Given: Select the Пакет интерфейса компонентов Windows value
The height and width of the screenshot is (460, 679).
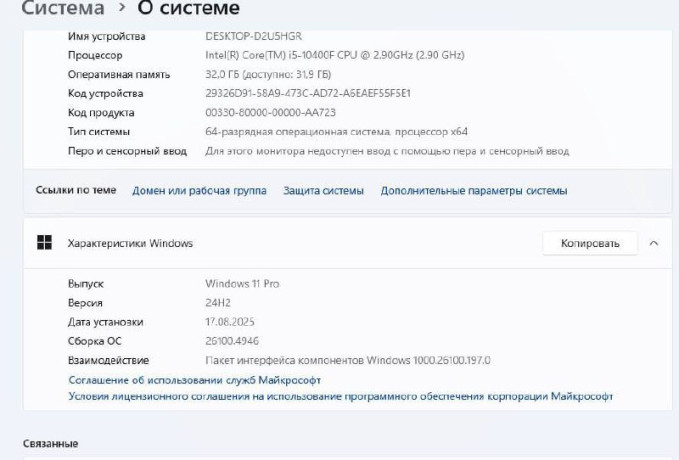Looking at the screenshot, I should coord(348,360).
